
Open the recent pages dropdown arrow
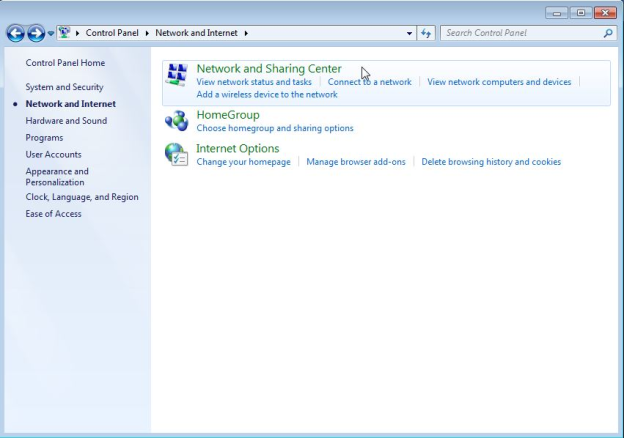click(51, 33)
